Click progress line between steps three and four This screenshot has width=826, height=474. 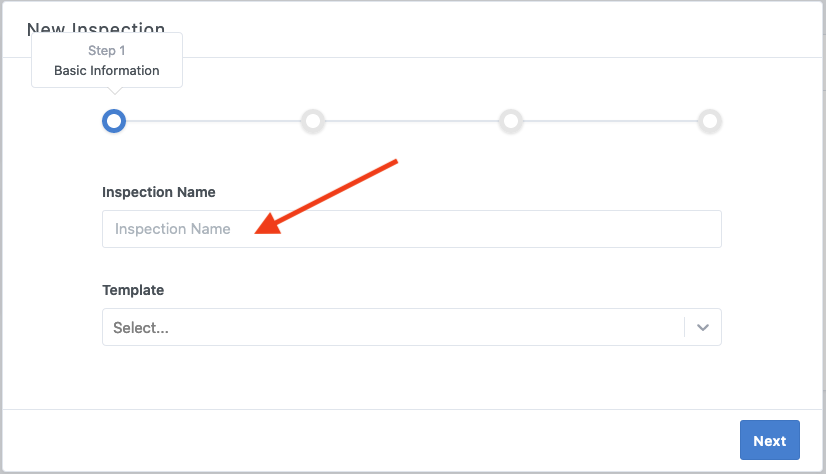click(x=610, y=121)
